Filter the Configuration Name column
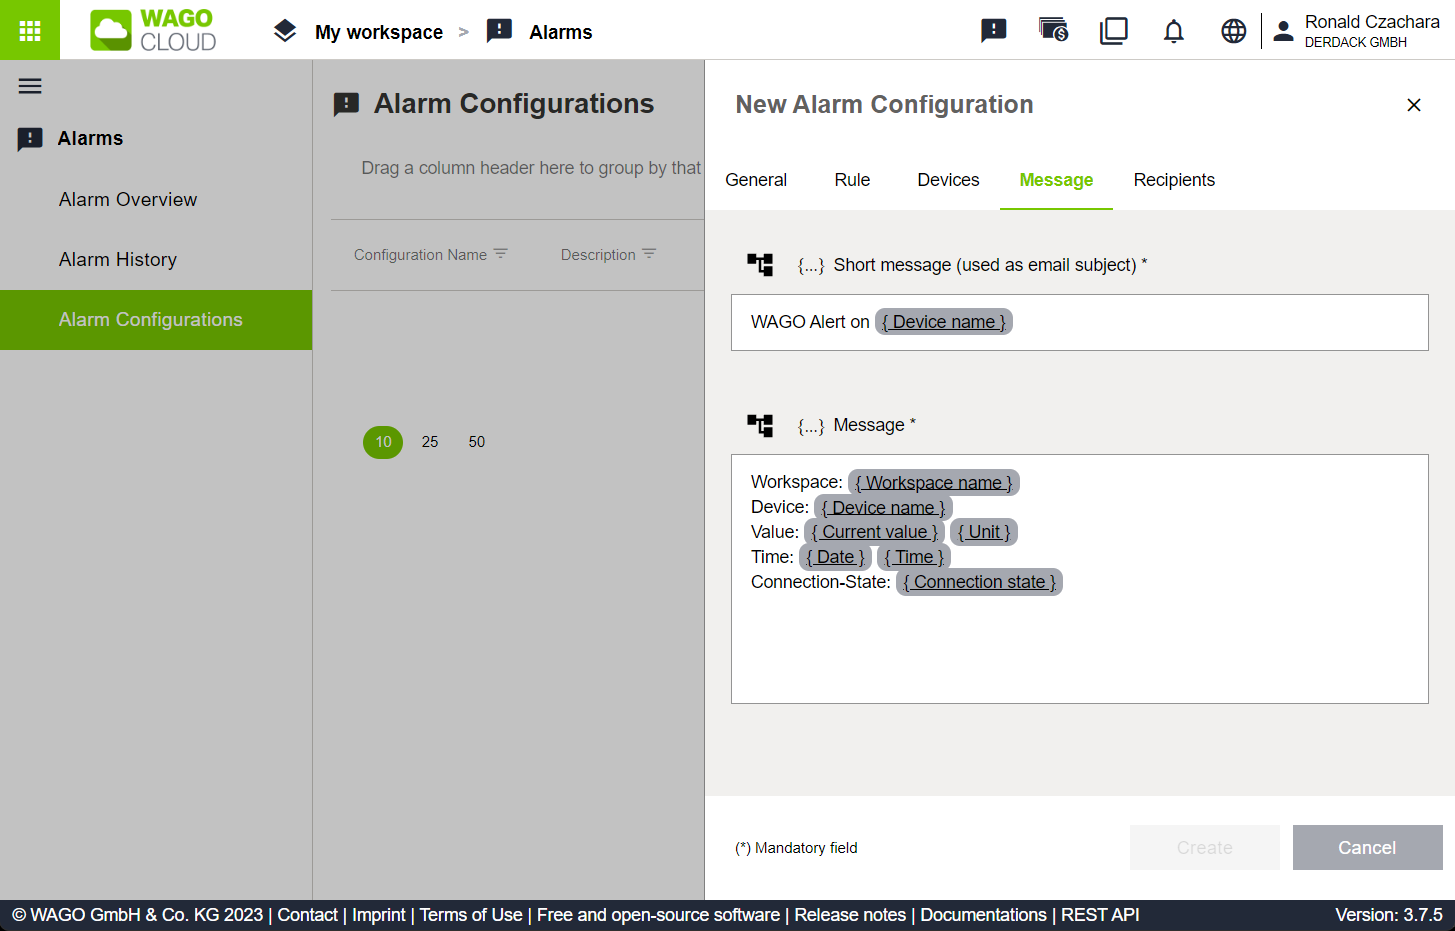 tap(501, 254)
